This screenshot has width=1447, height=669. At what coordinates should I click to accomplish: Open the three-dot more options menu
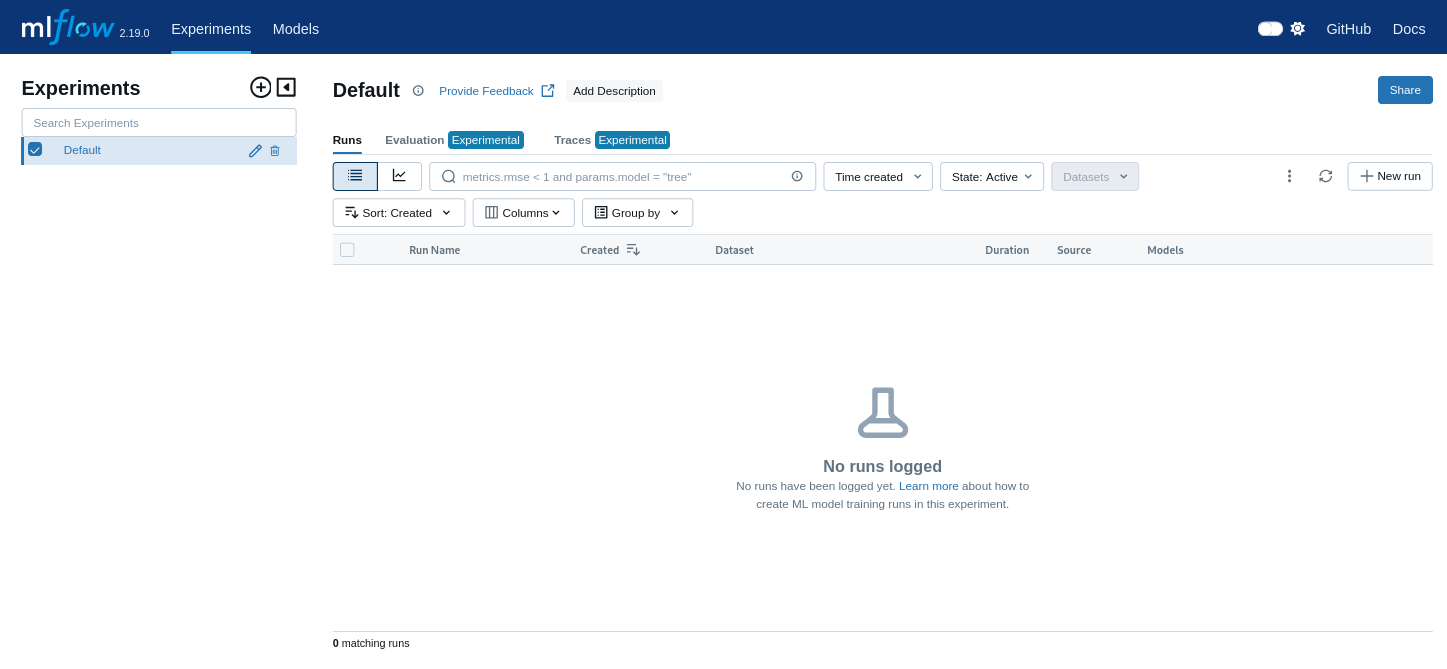(1289, 176)
